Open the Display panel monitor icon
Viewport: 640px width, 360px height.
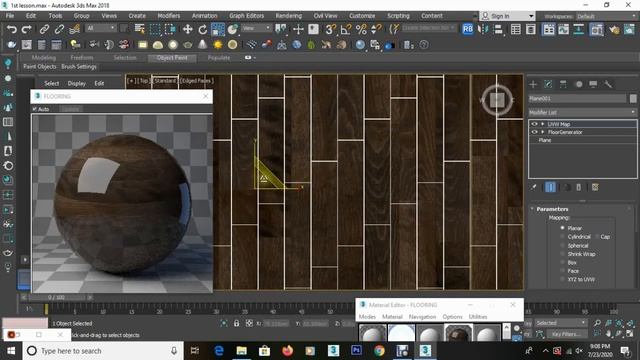point(593,84)
